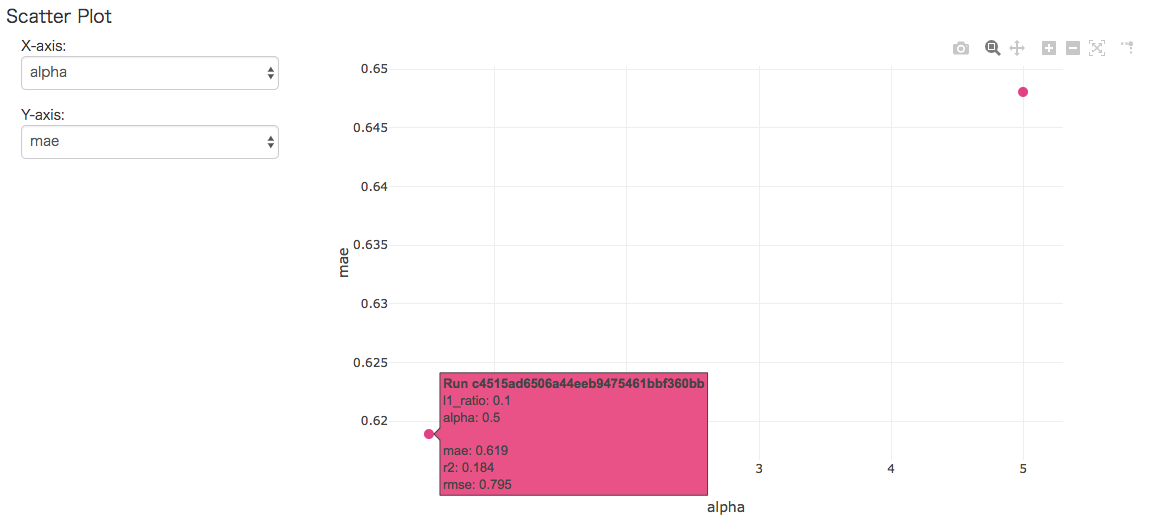1149x530 pixels.
Task: Click the Scatter Plot heading
Action: (59, 17)
